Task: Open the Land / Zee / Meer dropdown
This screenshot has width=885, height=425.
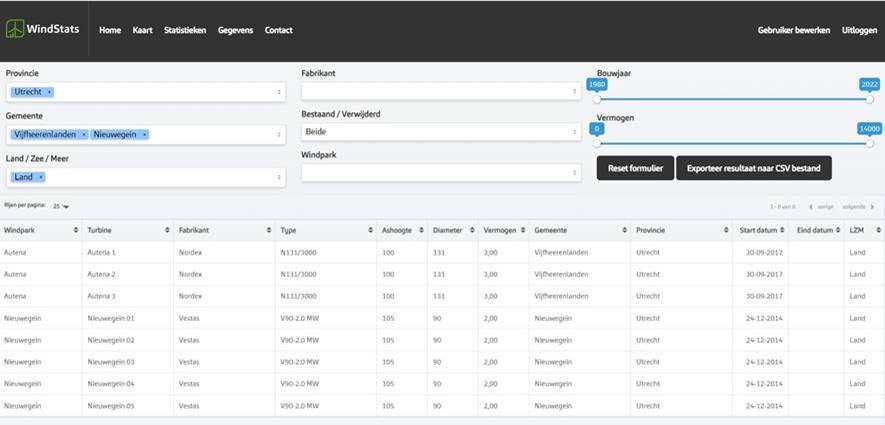Action: [146, 177]
